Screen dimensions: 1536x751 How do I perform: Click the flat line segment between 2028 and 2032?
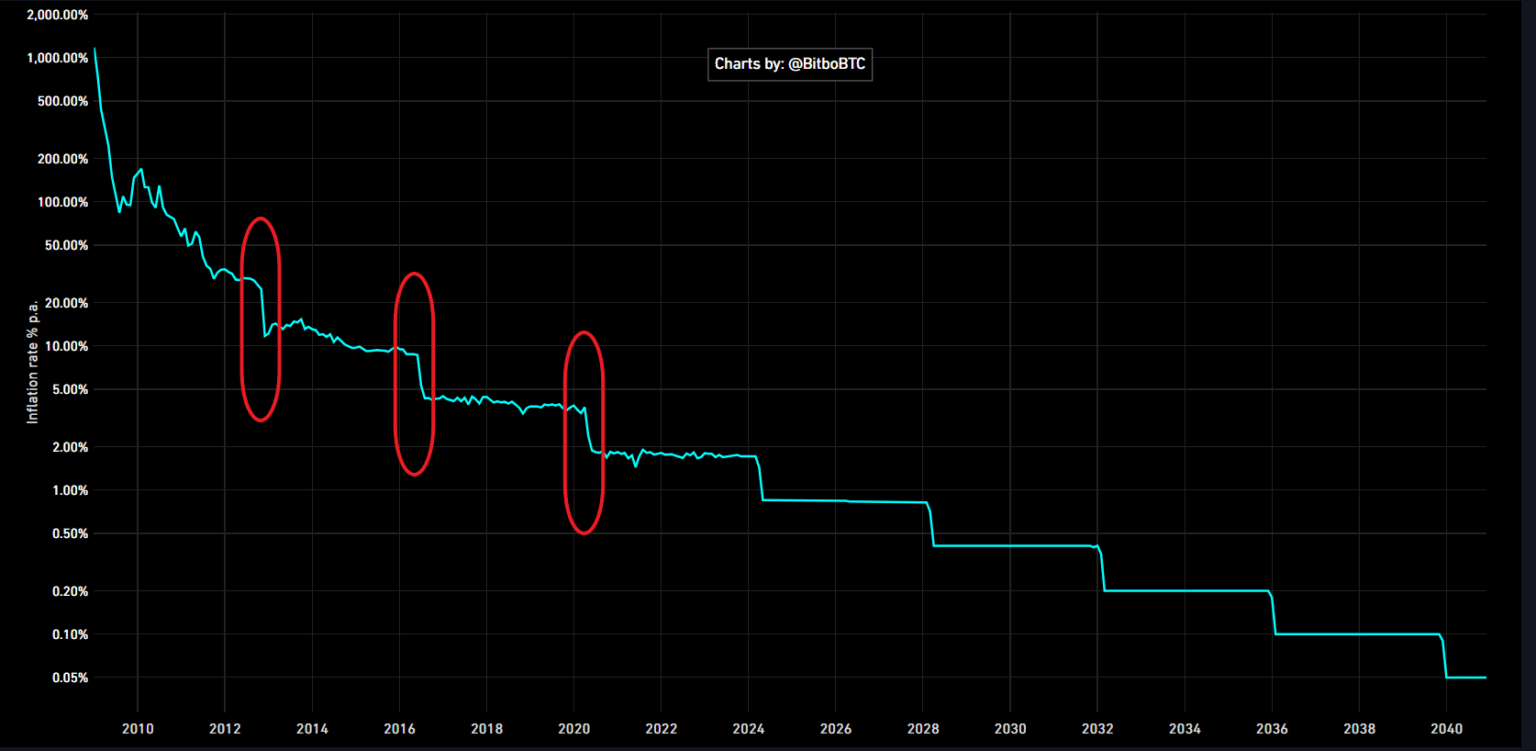1010,546
